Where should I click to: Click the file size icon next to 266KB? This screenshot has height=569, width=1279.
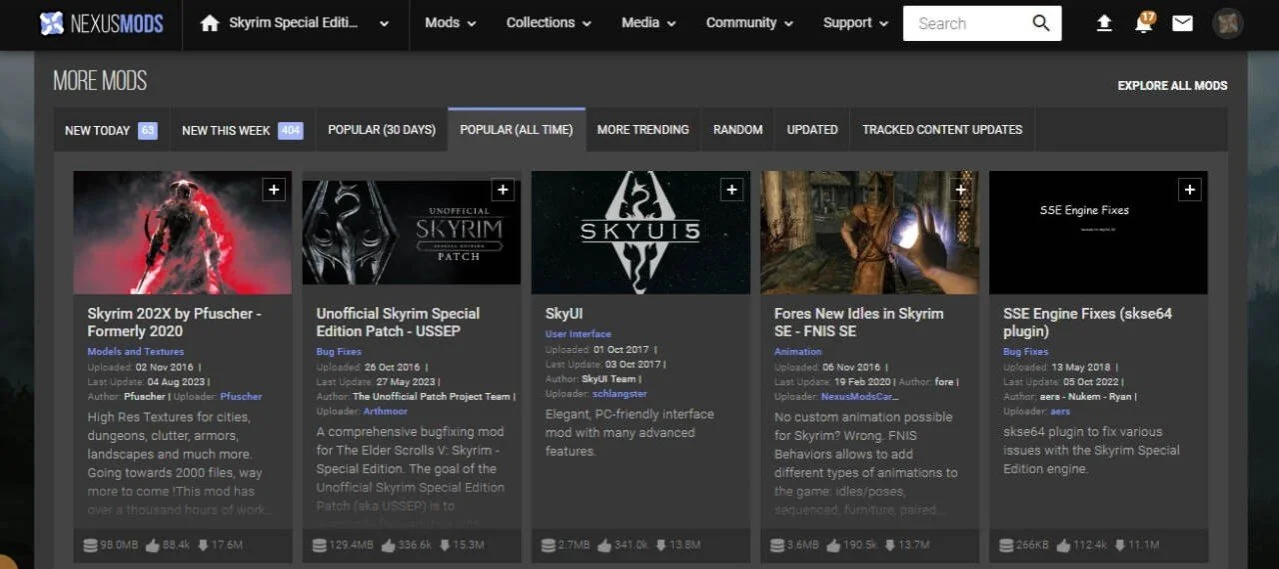point(1007,545)
